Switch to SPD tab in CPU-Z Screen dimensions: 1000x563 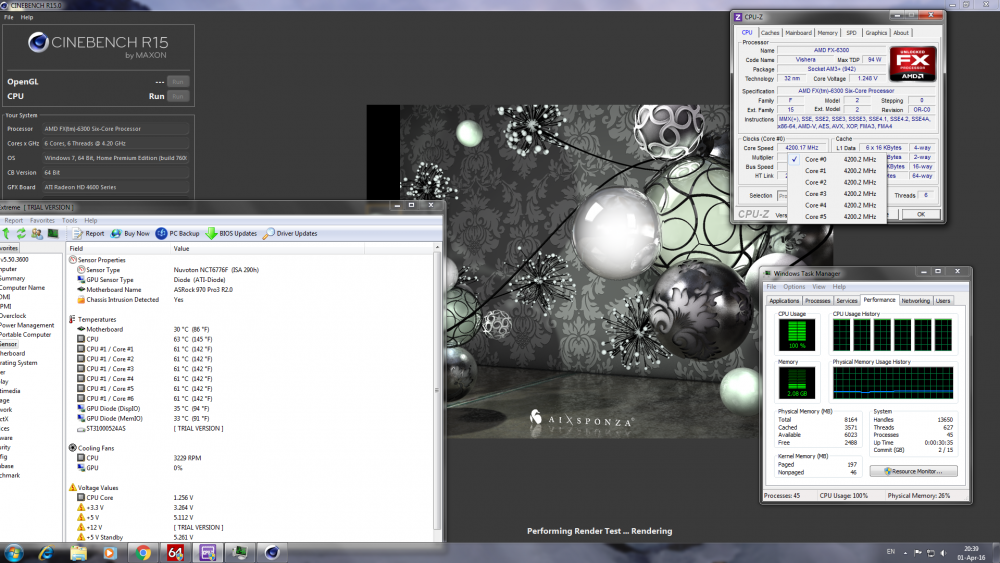pos(851,33)
